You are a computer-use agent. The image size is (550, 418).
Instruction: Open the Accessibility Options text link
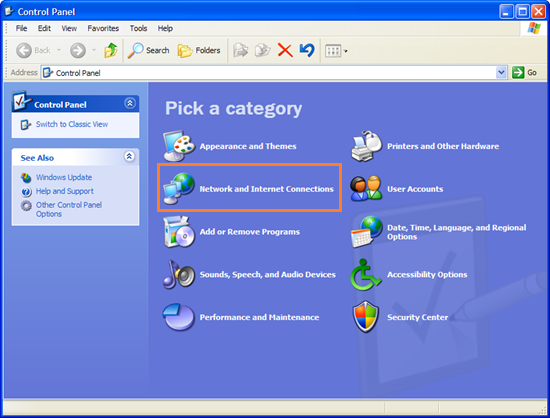coord(427,275)
